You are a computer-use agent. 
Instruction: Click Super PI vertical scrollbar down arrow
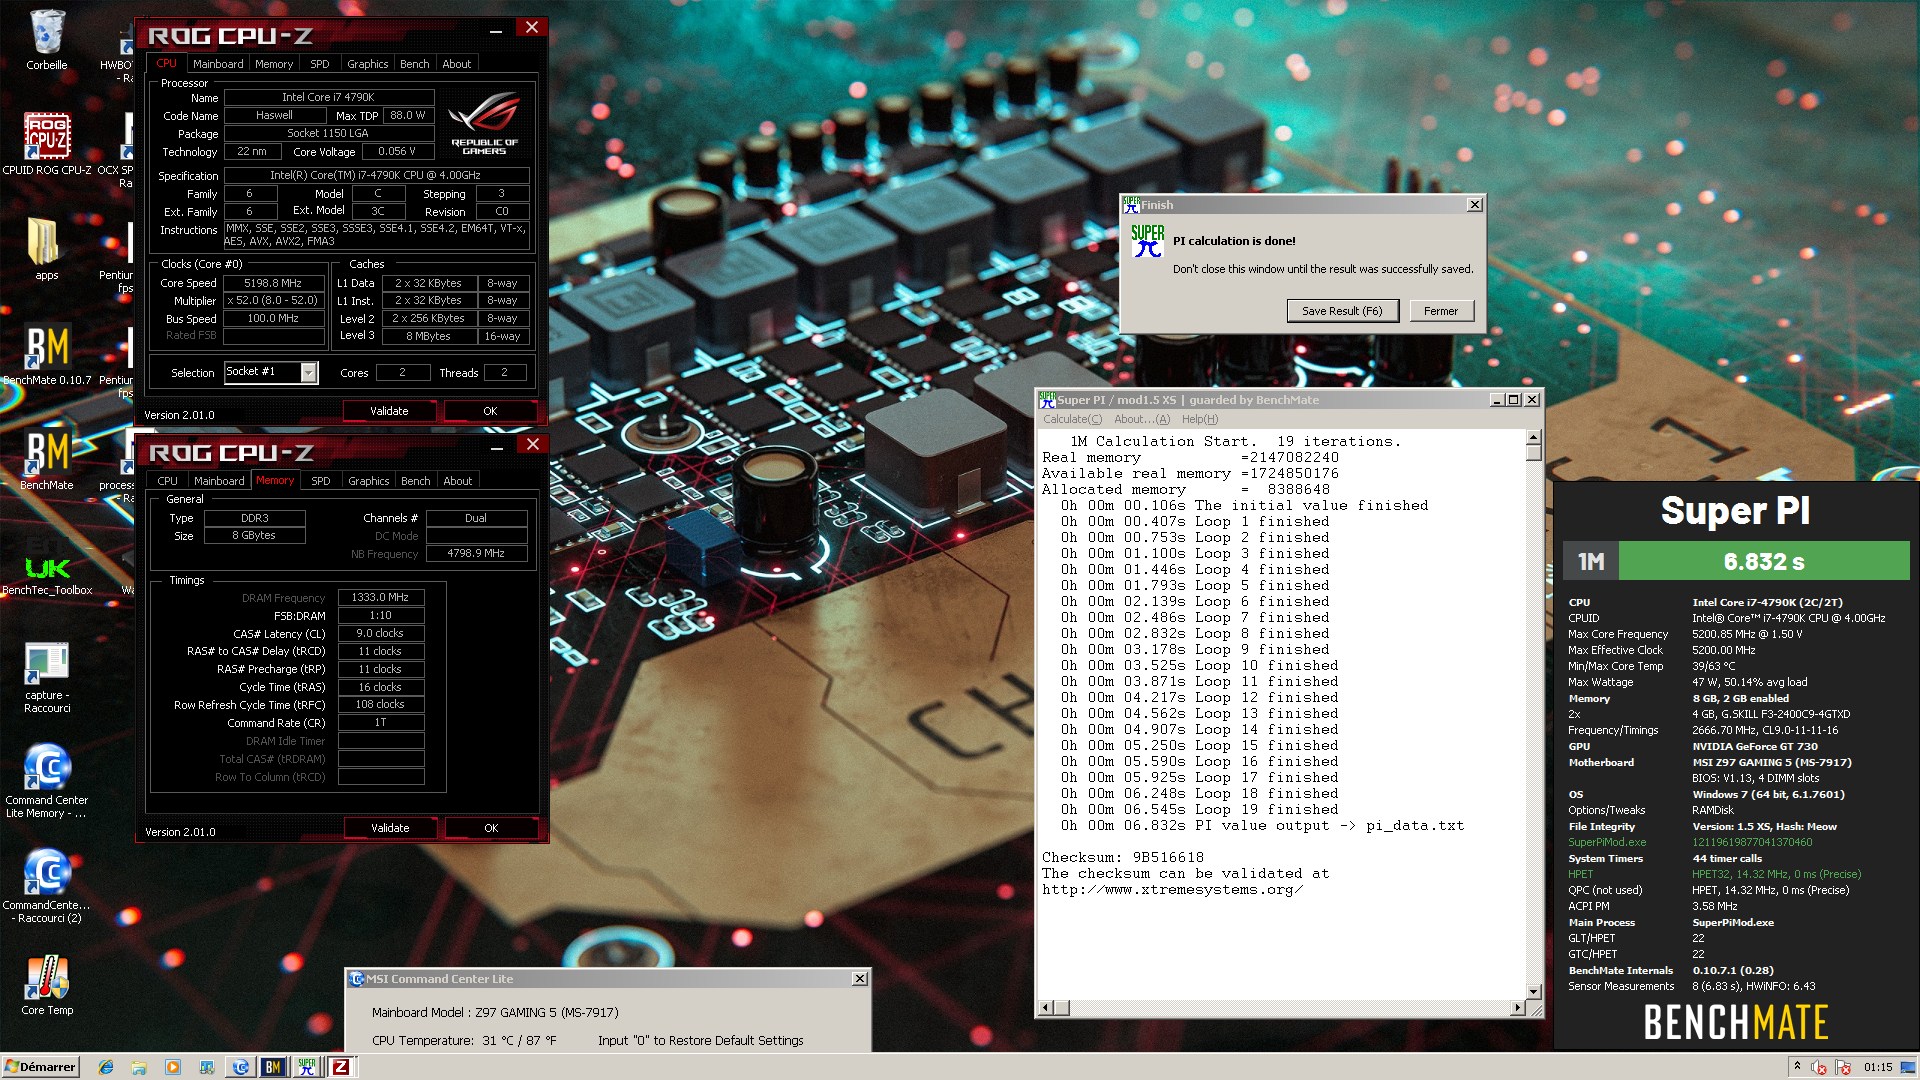[1534, 991]
